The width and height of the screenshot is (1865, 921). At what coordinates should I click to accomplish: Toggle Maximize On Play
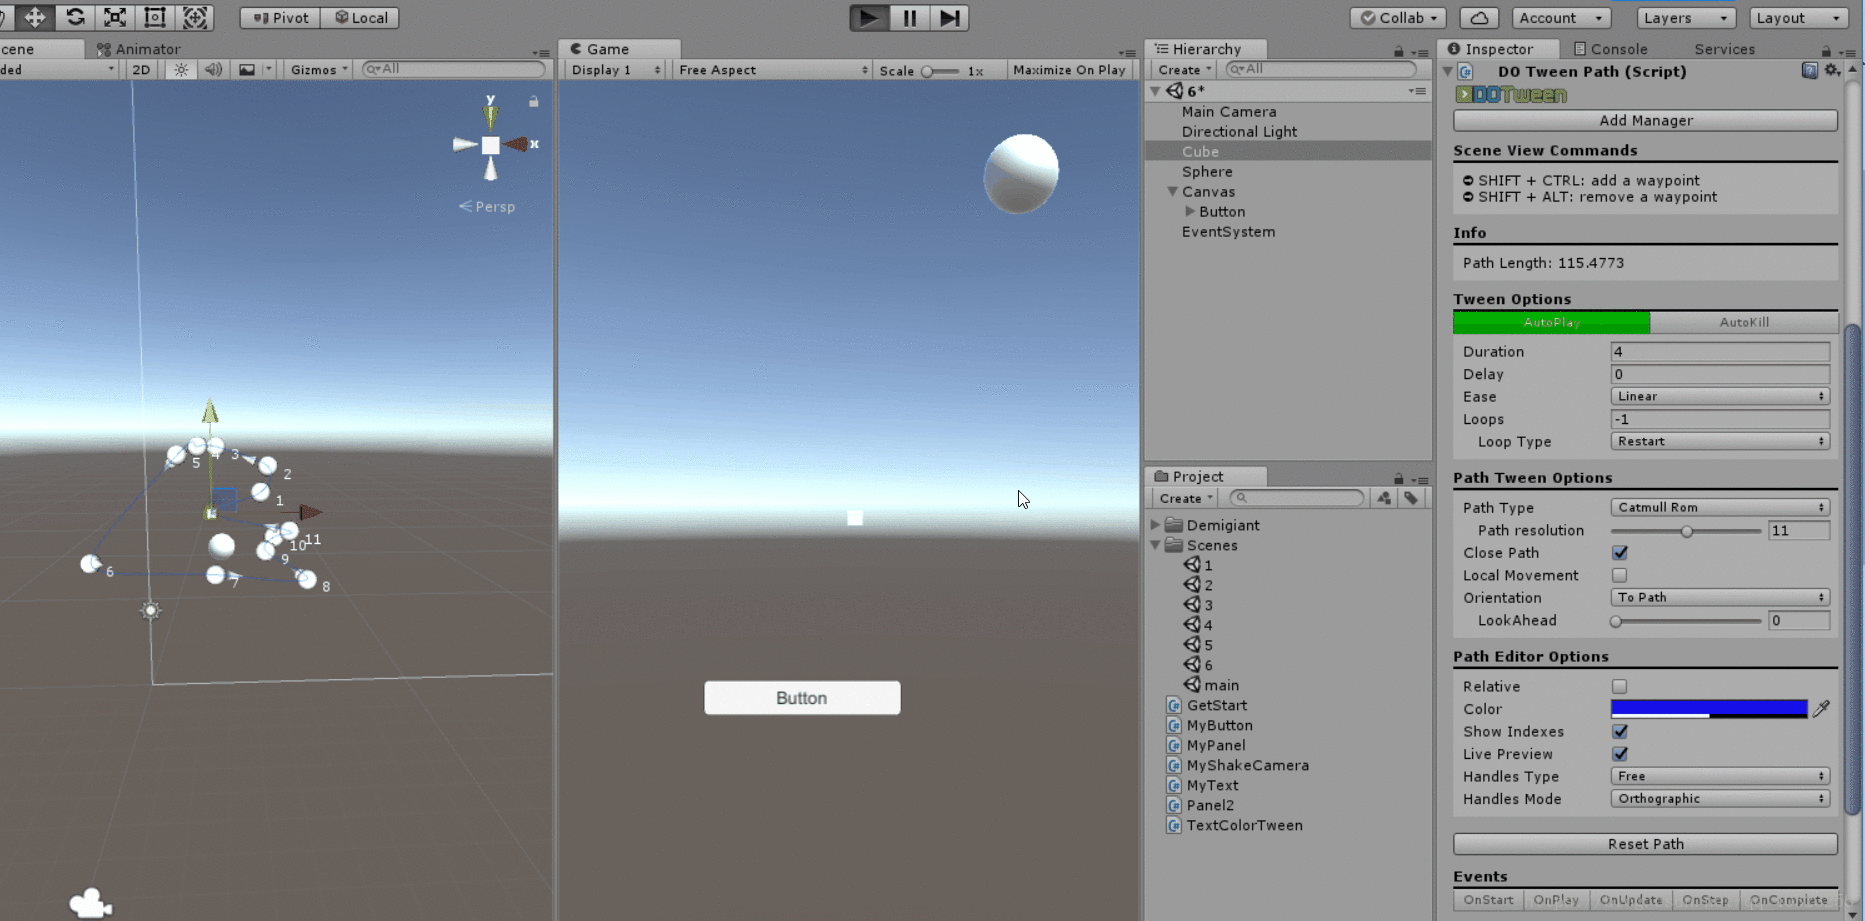(1069, 70)
